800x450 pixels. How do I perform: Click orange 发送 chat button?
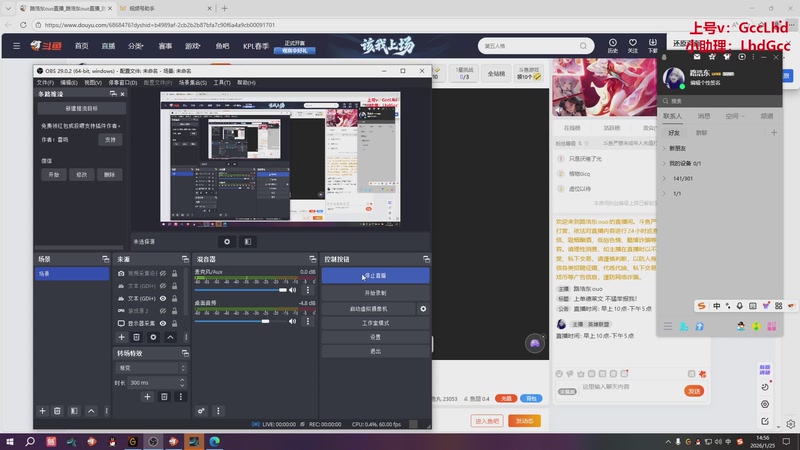(694, 391)
